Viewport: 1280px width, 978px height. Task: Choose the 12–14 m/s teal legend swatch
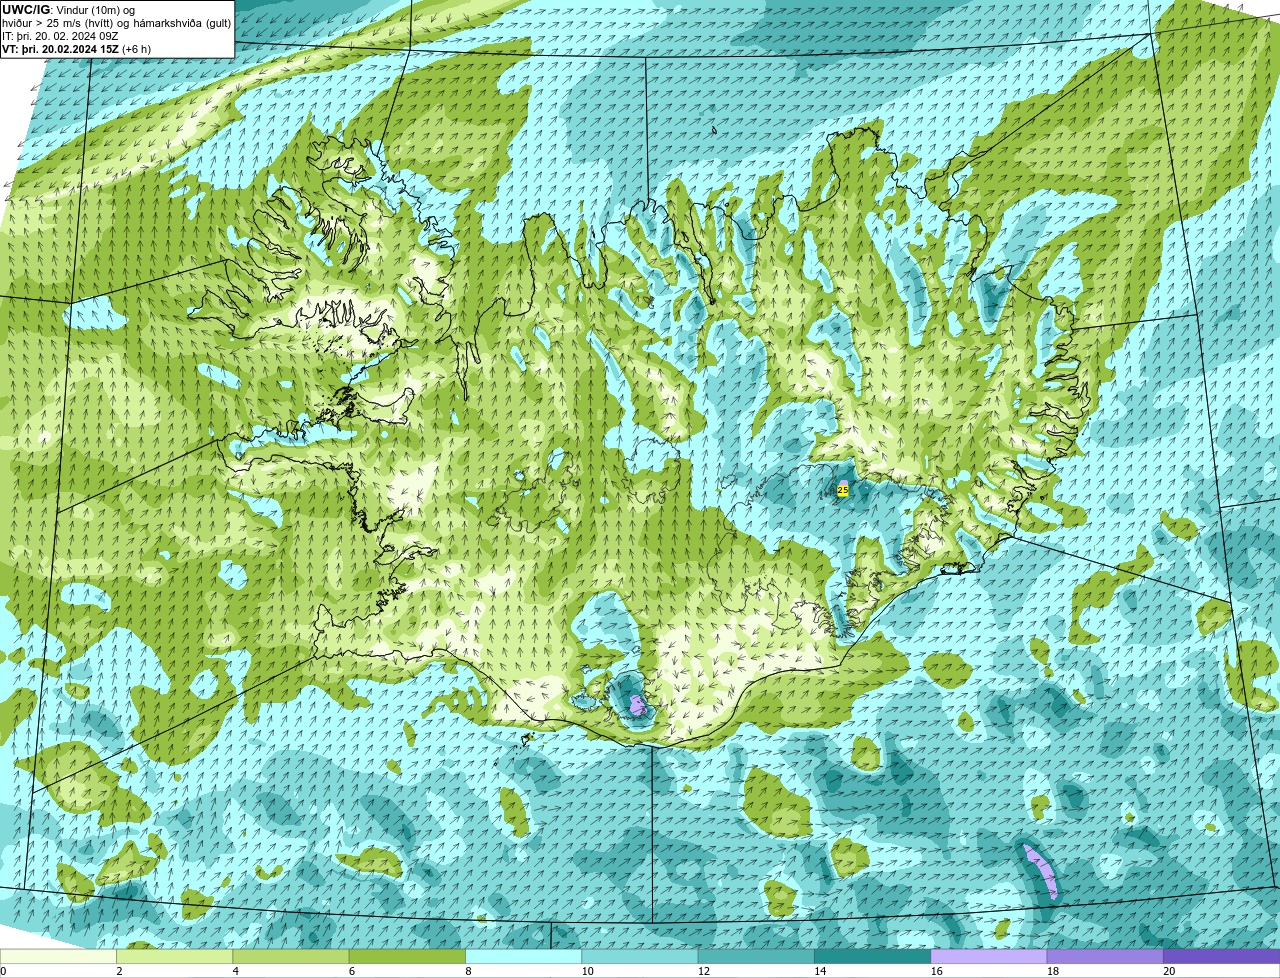(x=756, y=956)
